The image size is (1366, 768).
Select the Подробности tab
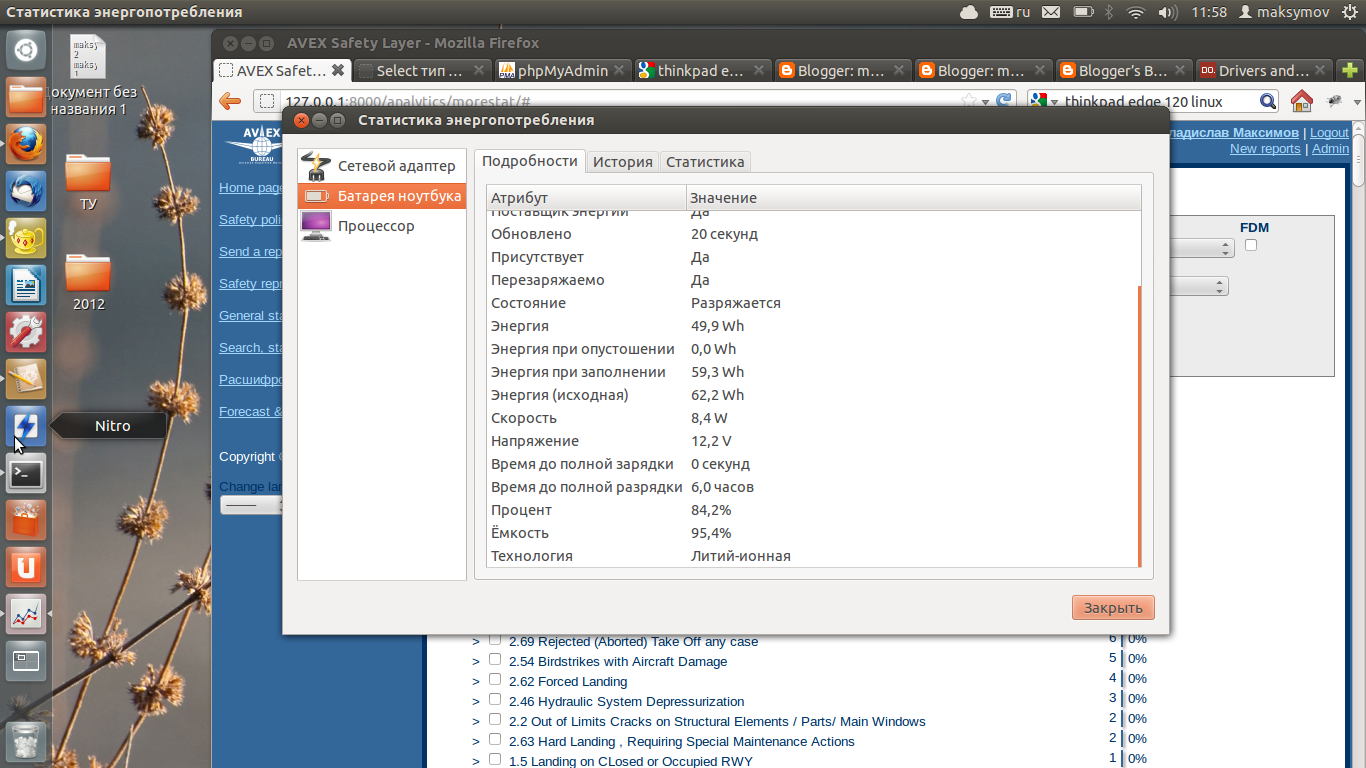pyautogui.click(x=530, y=161)
